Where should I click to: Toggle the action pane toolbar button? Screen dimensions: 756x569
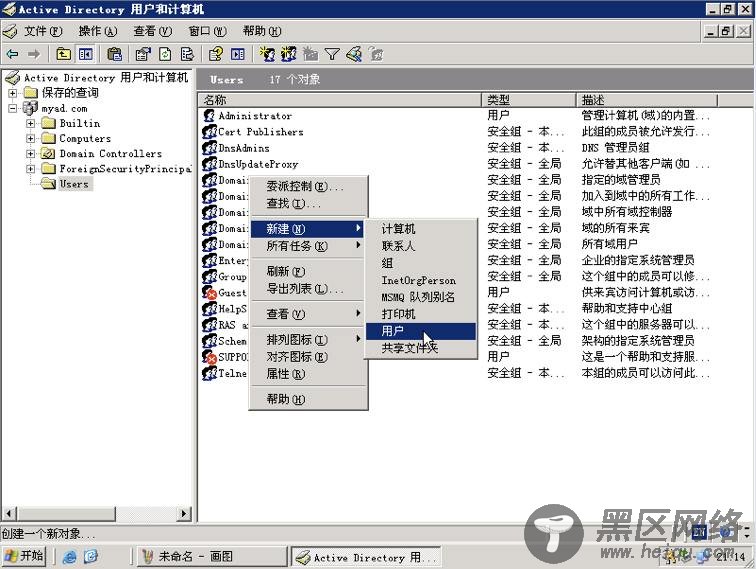(x=238, y=54)
